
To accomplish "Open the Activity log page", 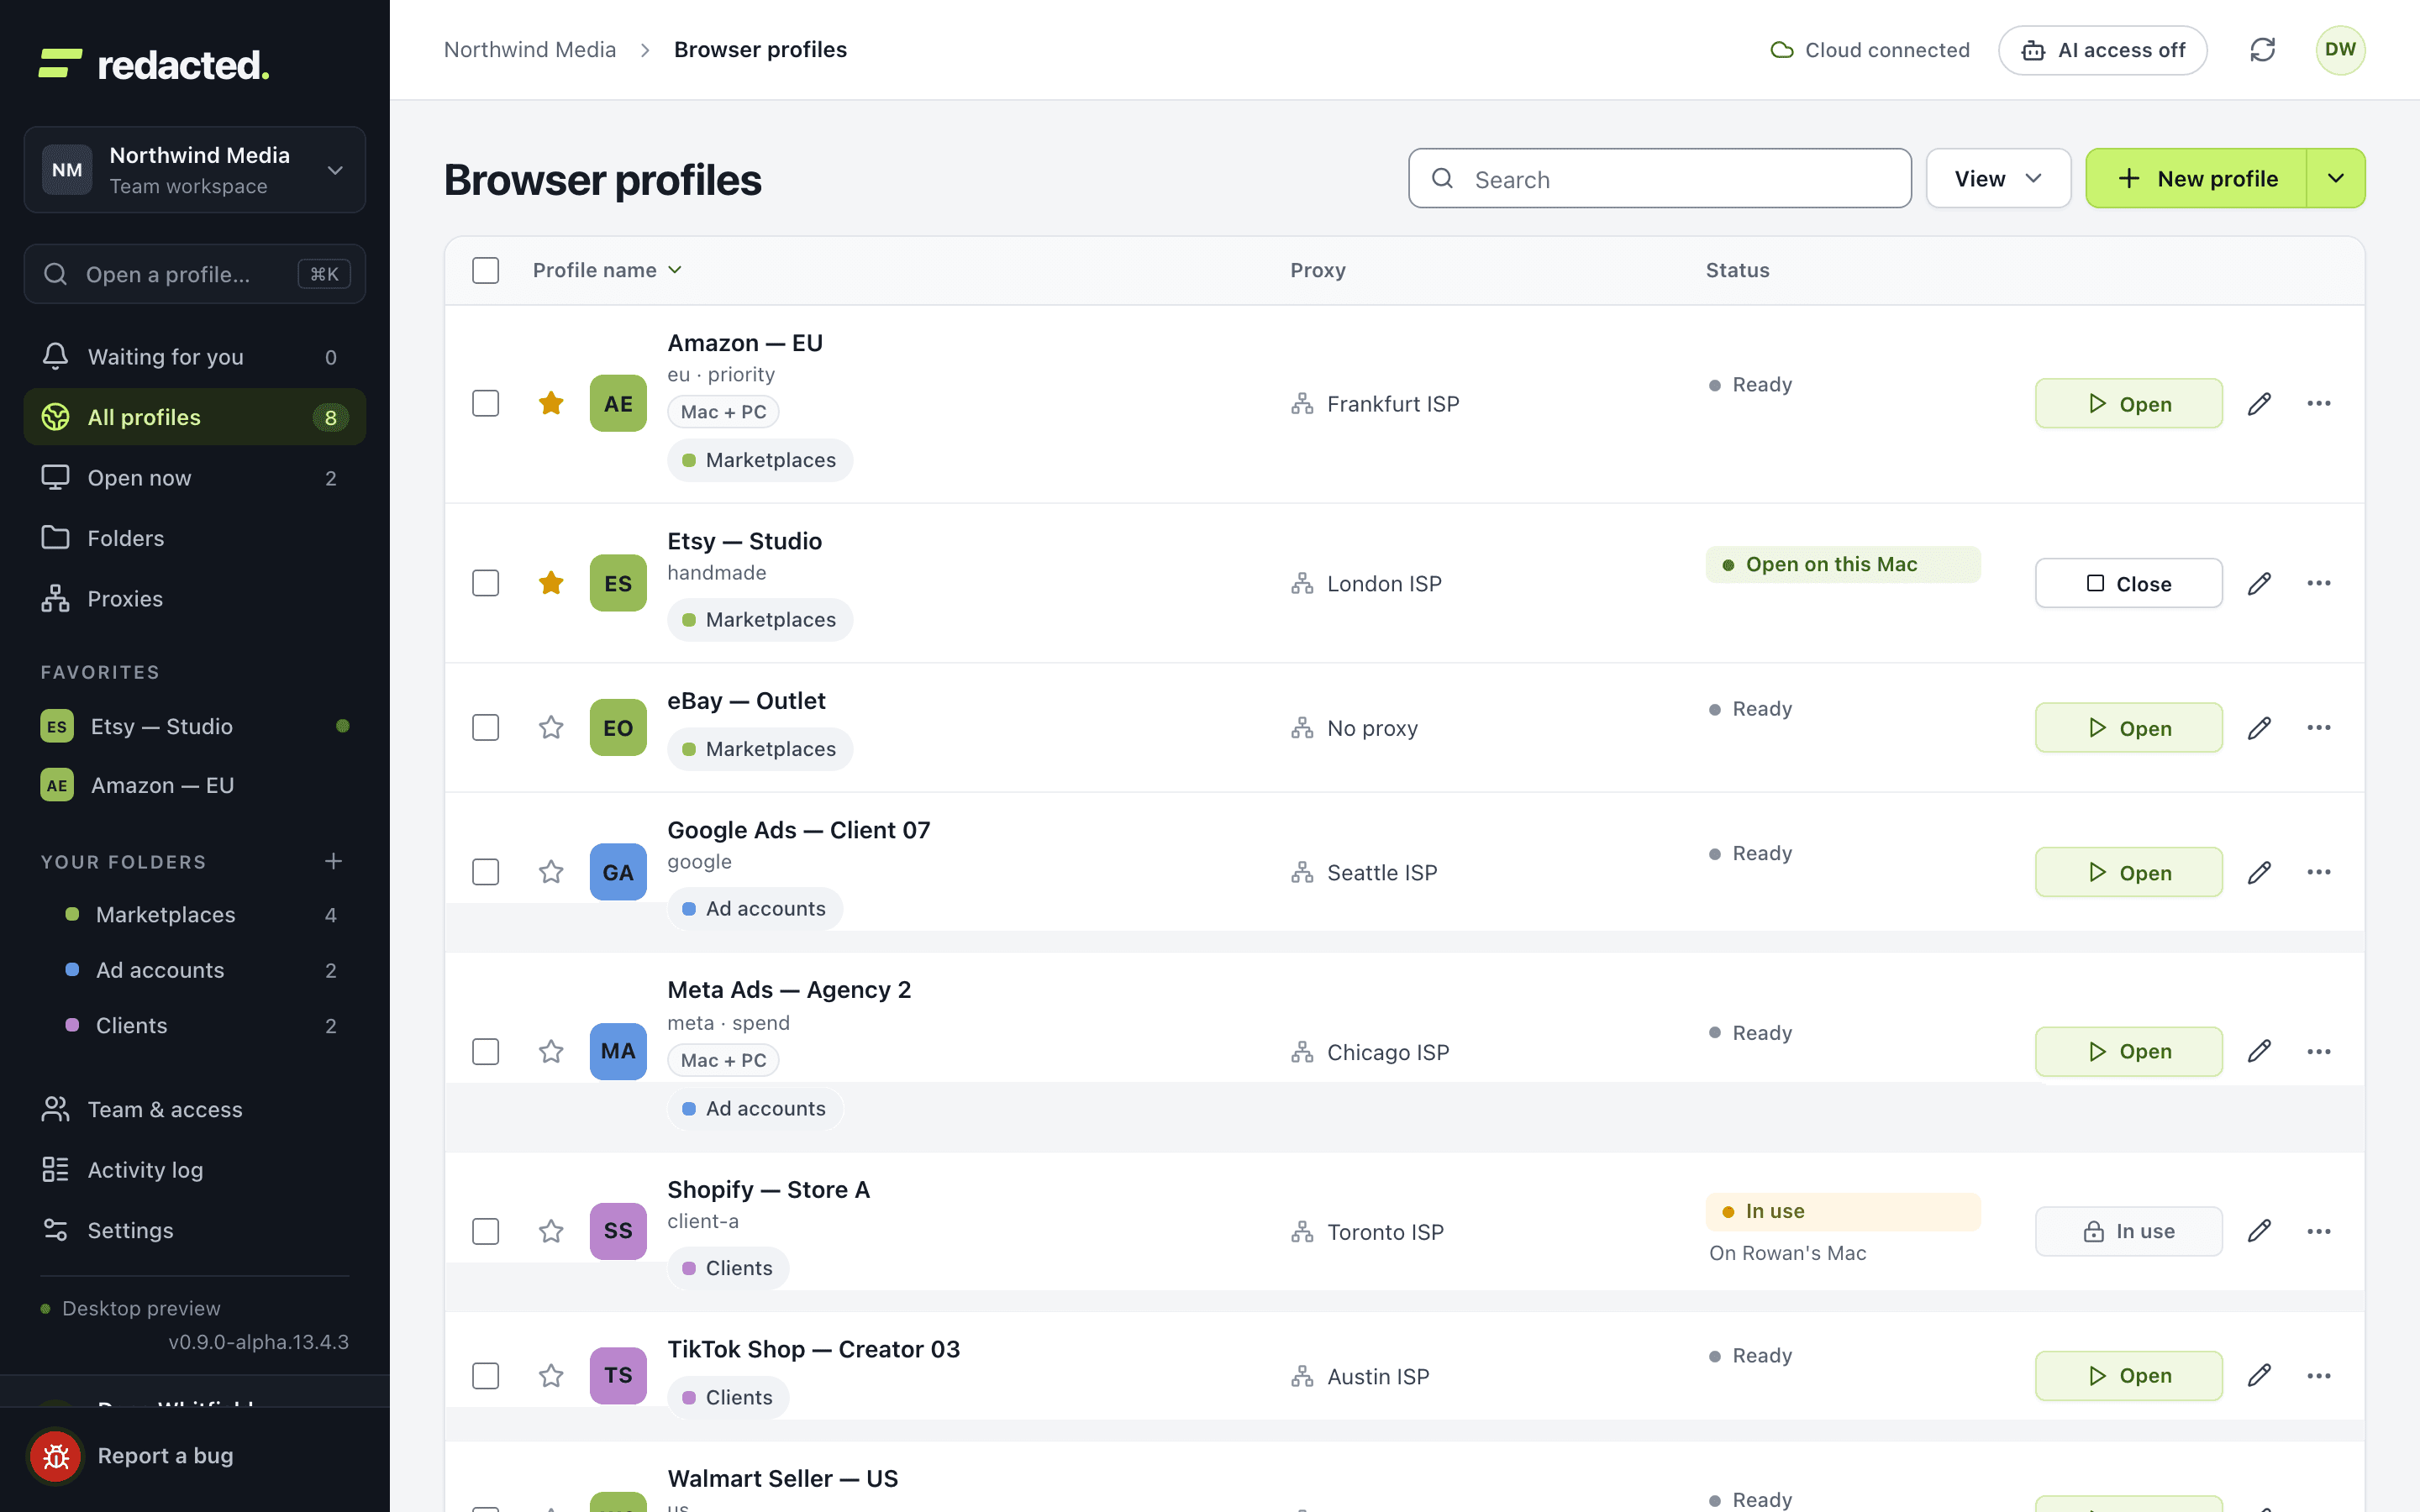I will coord(195,1170).
